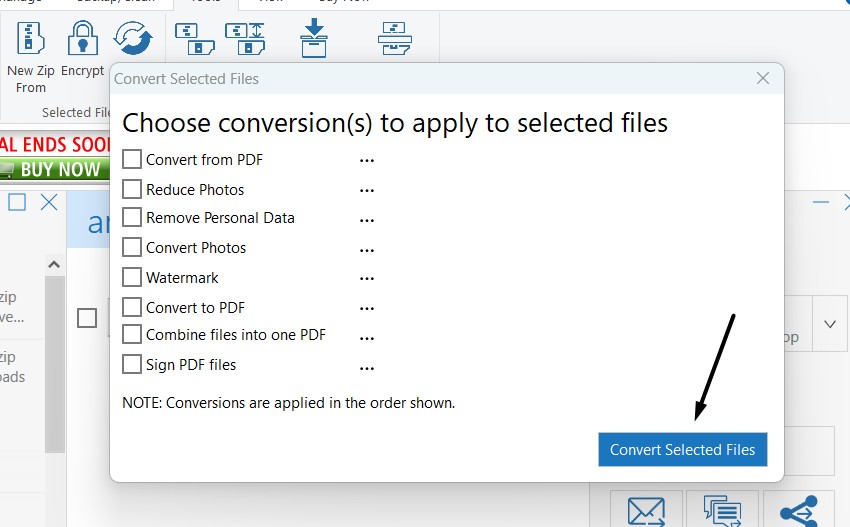Expand the dropdown arrow on right pane

(x=830, y=324)
